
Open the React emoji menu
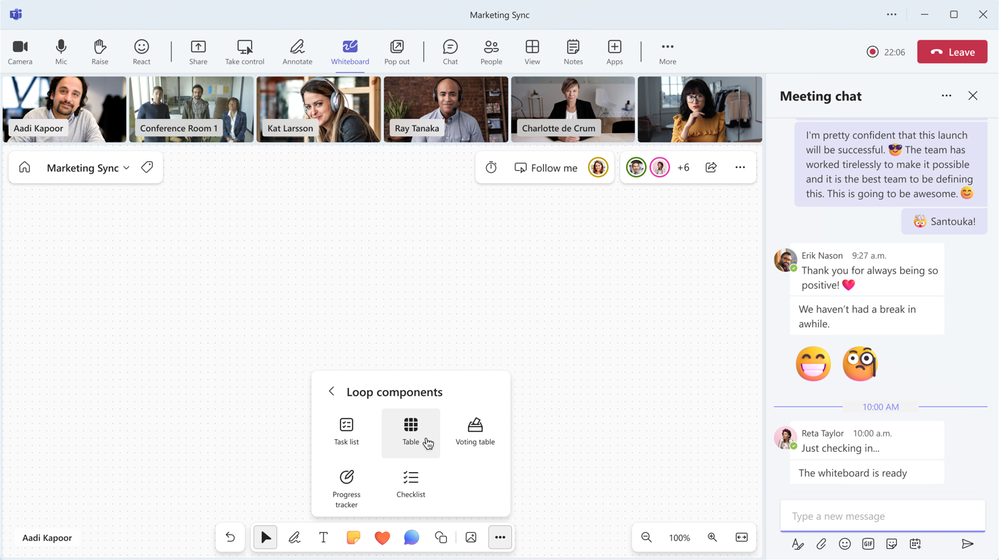coord(141,52)
